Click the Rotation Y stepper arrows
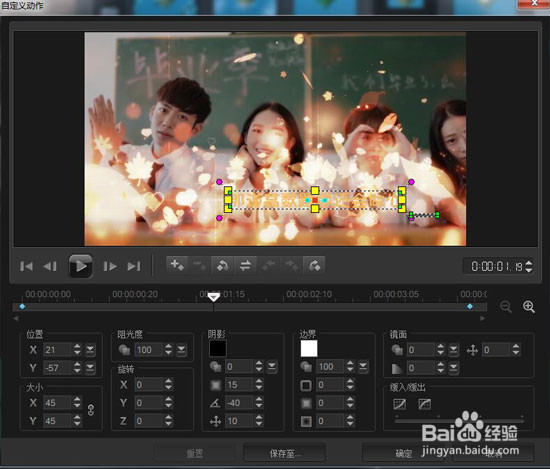Screen dimensions: 550x469 tap(168, 403)
